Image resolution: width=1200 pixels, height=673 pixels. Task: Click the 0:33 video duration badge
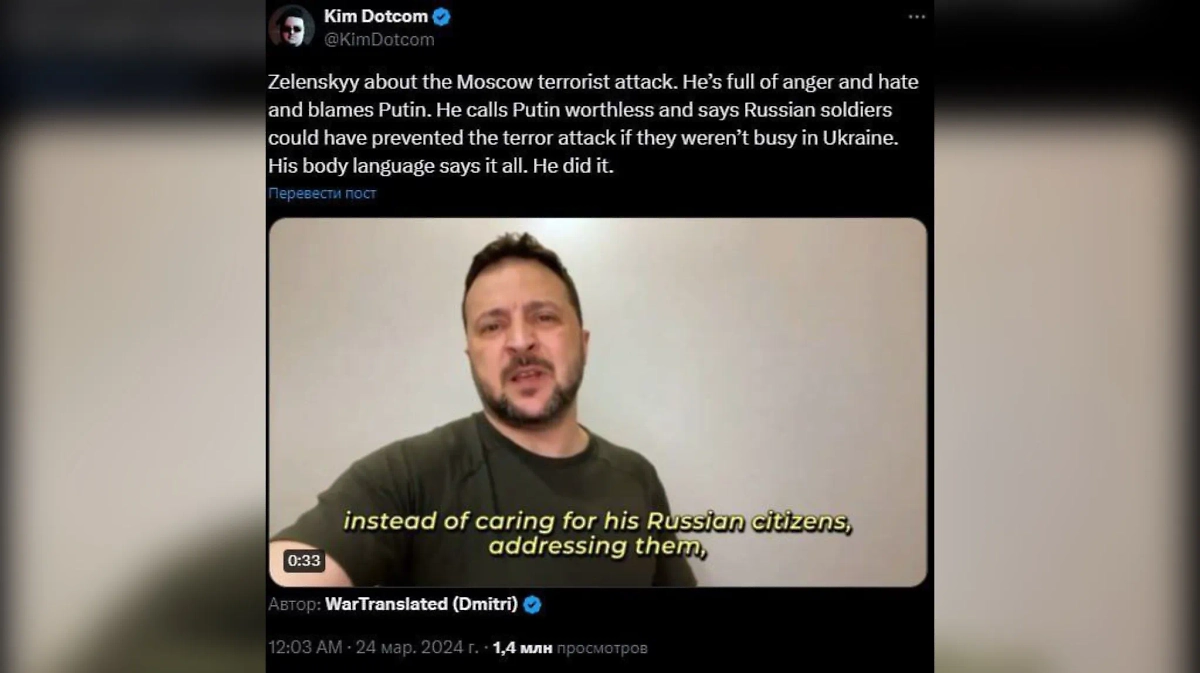pos(304,561)
